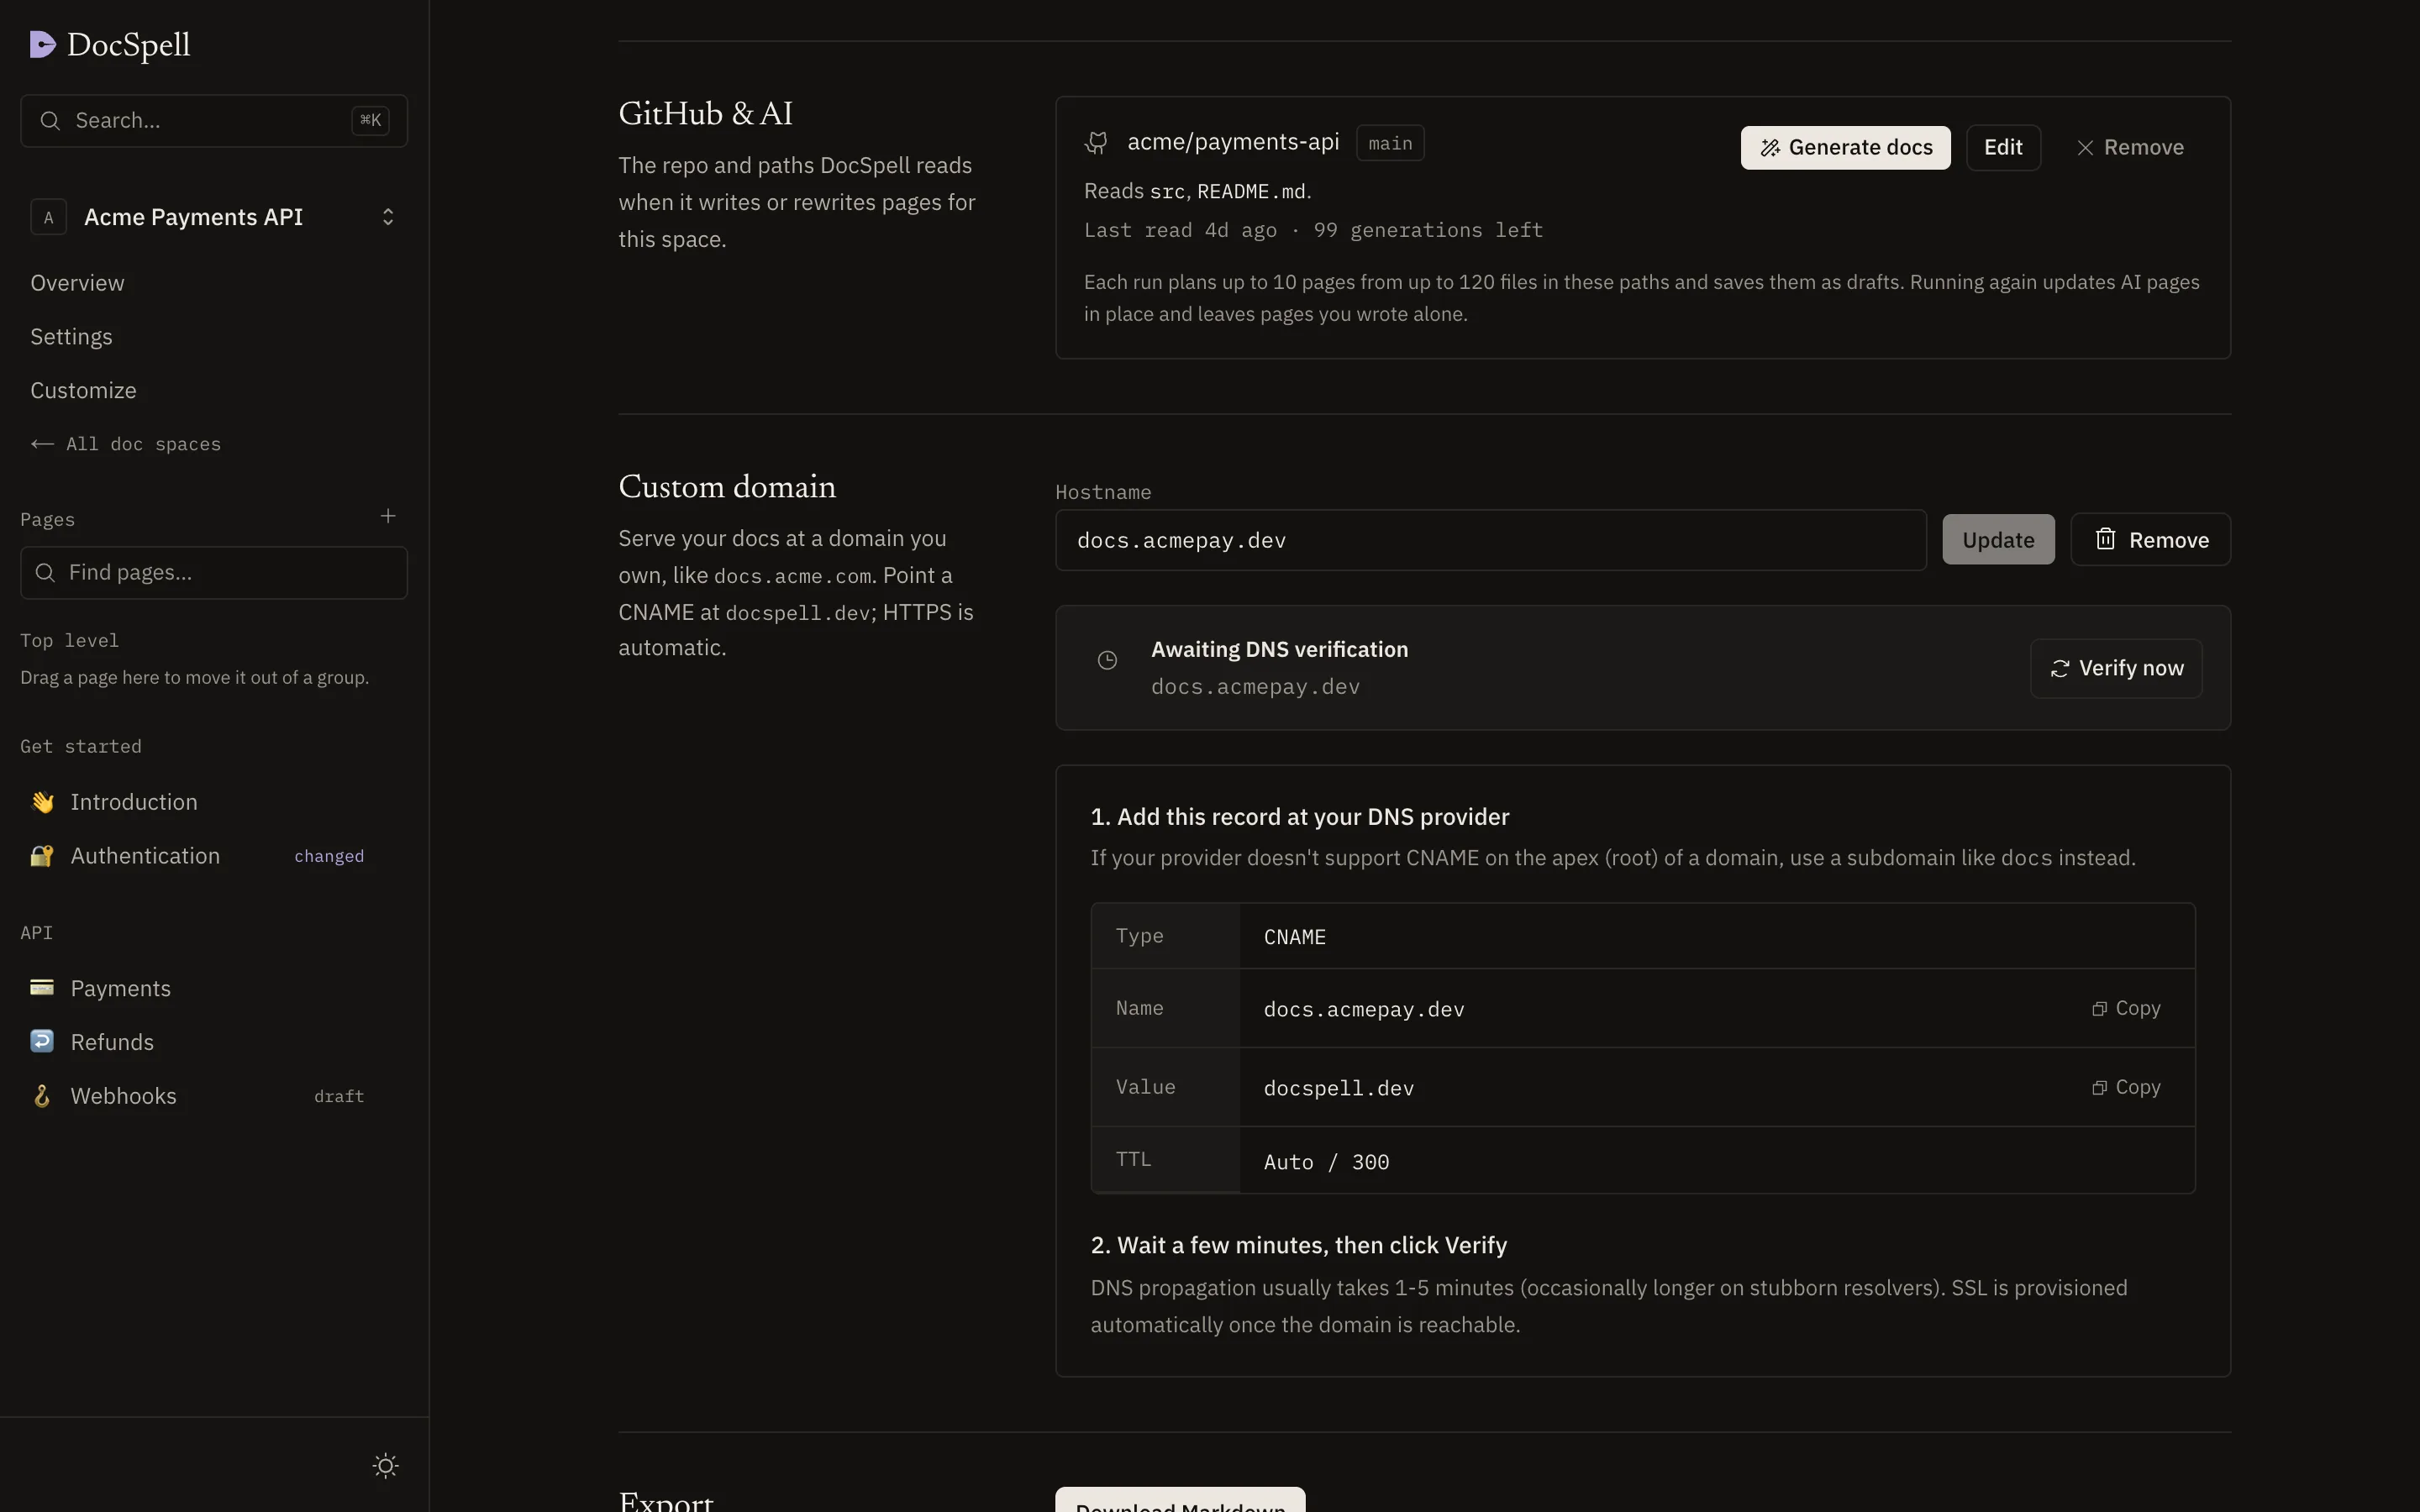The width and height of the screenshot is (2420, 1512).
Task: Click the 'draft' badge on Webhooks
Action: pos(339,1096)
